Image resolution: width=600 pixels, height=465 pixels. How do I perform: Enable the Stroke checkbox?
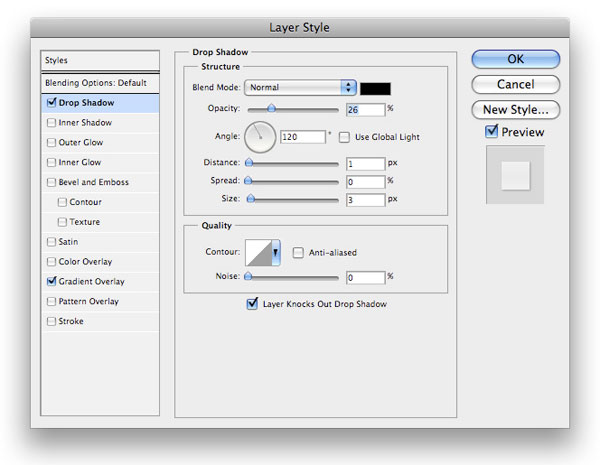51,321
